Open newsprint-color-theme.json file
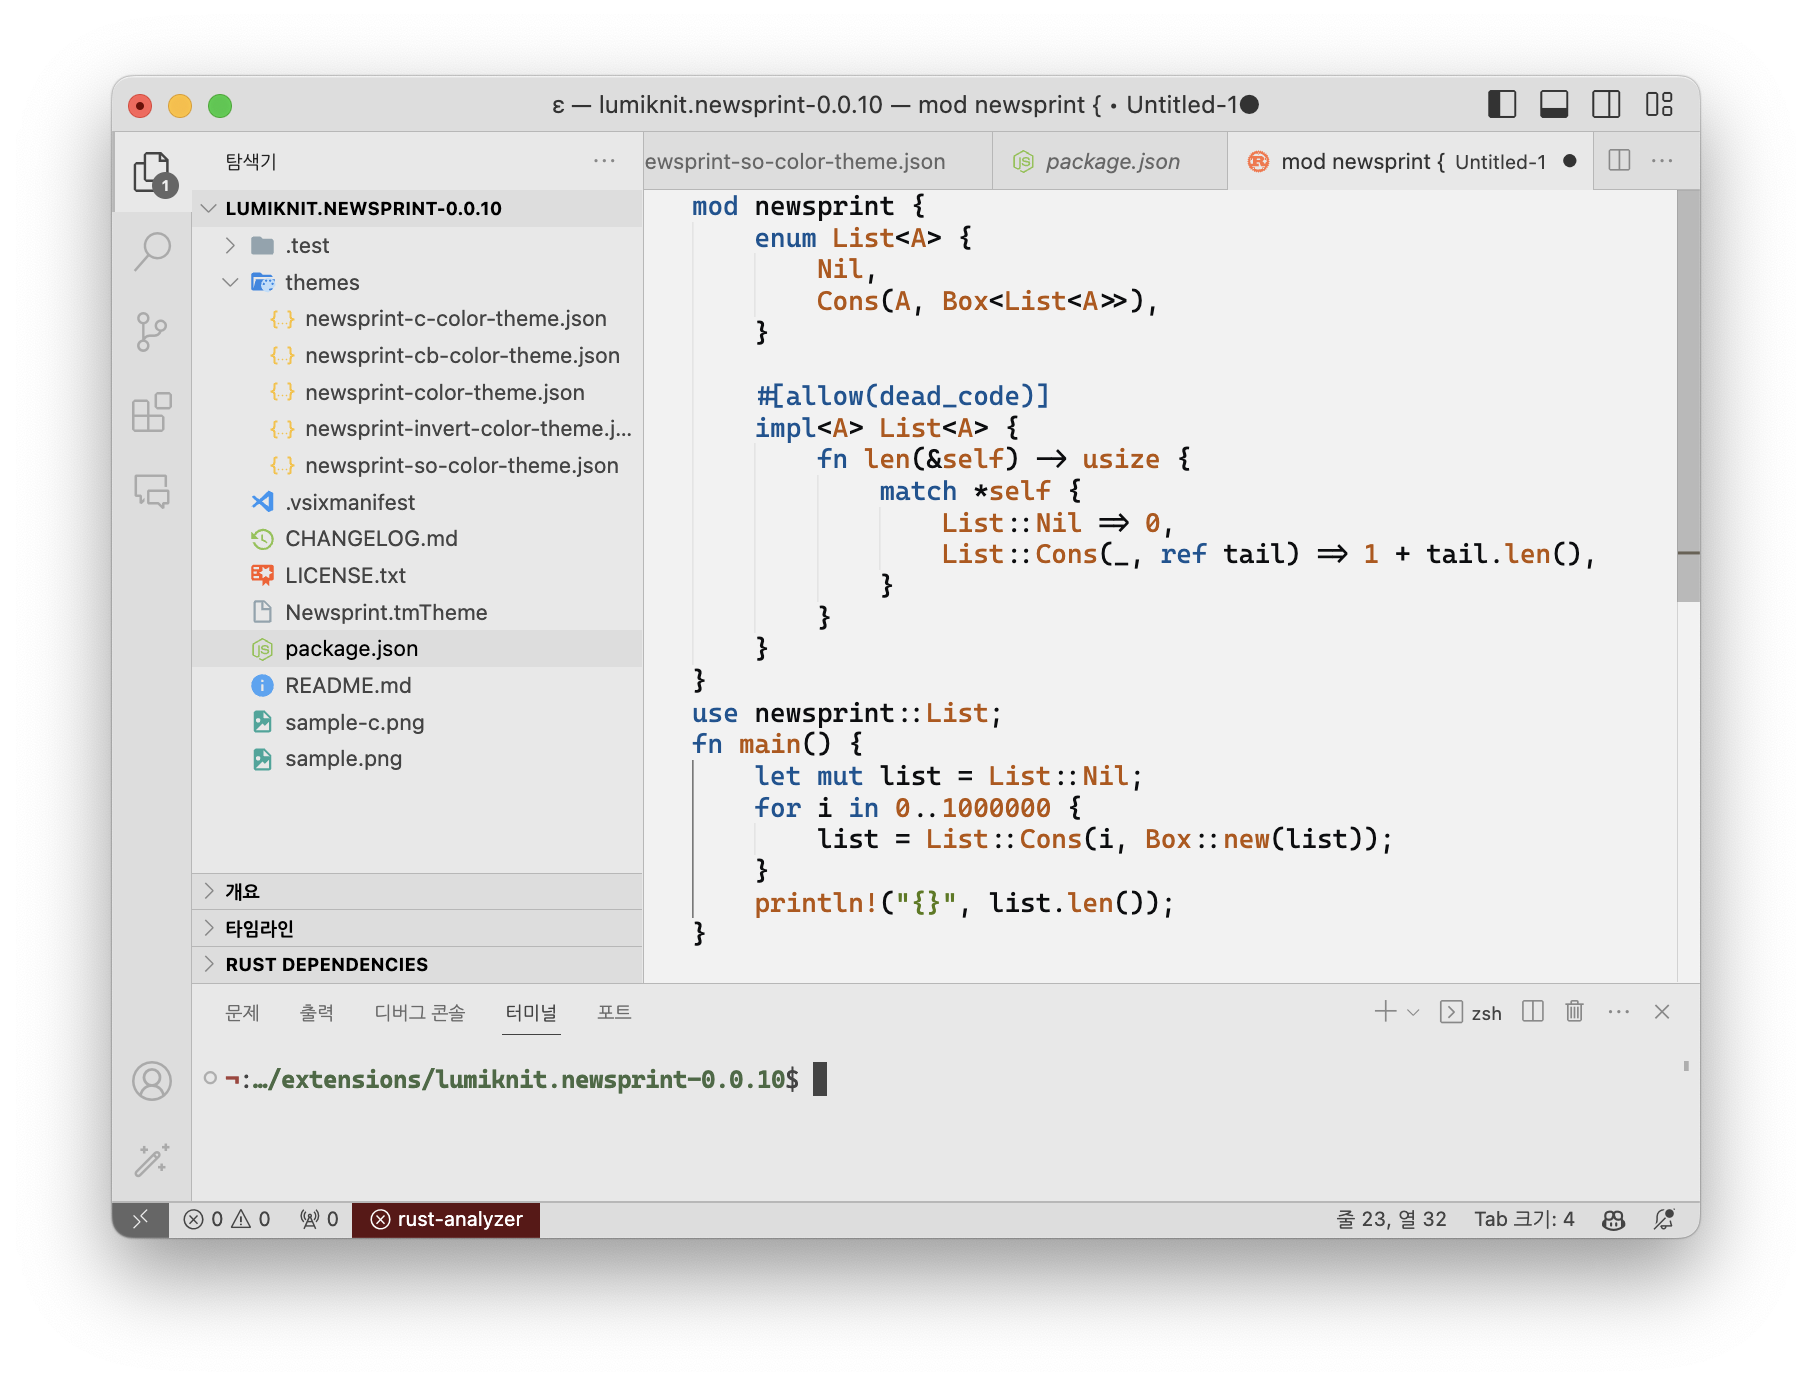 [417, 392]
